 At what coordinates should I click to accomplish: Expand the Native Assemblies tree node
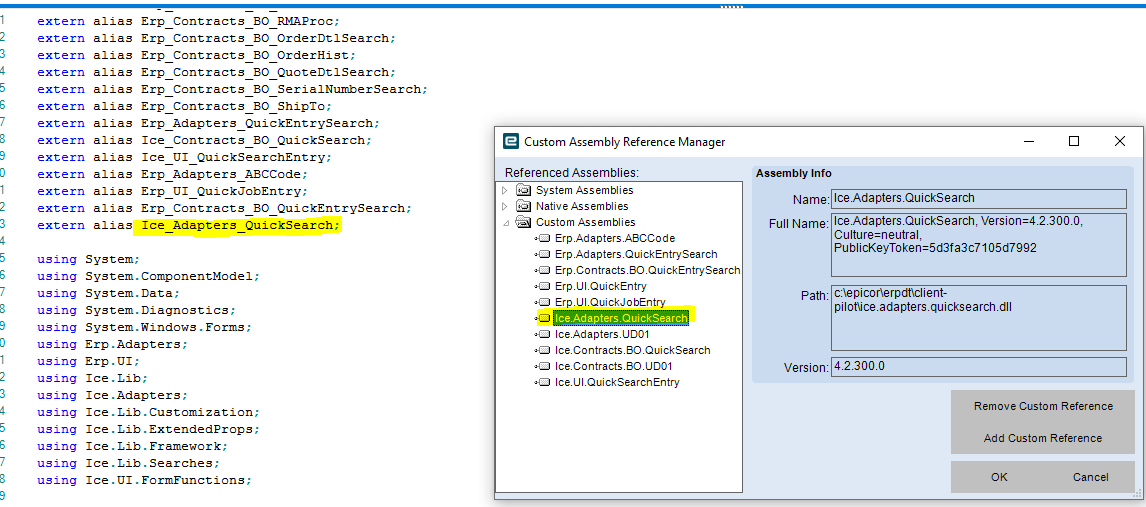coord(505,206)
